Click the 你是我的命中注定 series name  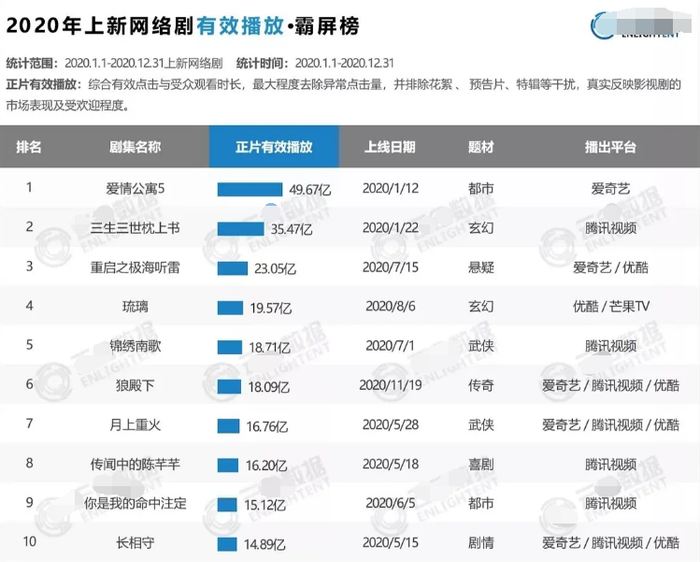[x=134, y=503]
